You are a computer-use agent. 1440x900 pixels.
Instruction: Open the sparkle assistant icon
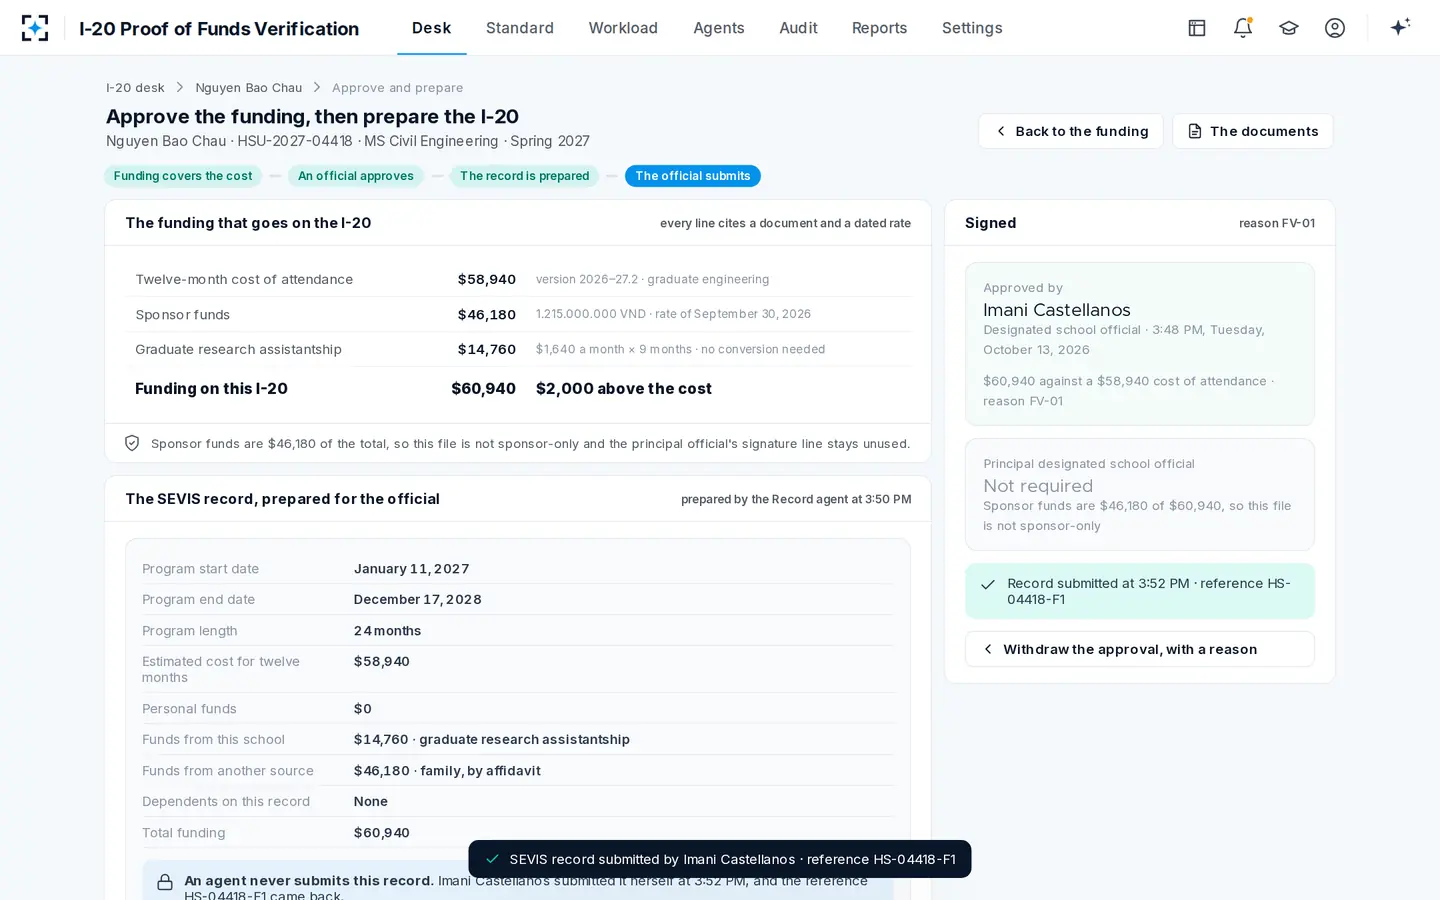1400,27
